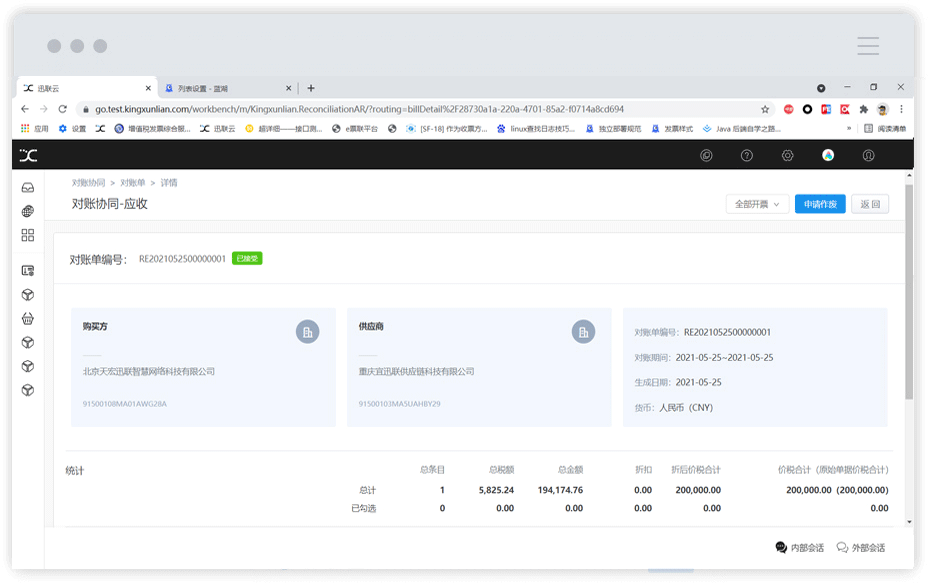The height and width of the screenshot is (583, 928).
Task: Open the four-square apps grid sidebar icon
Action: click(28, 235)
